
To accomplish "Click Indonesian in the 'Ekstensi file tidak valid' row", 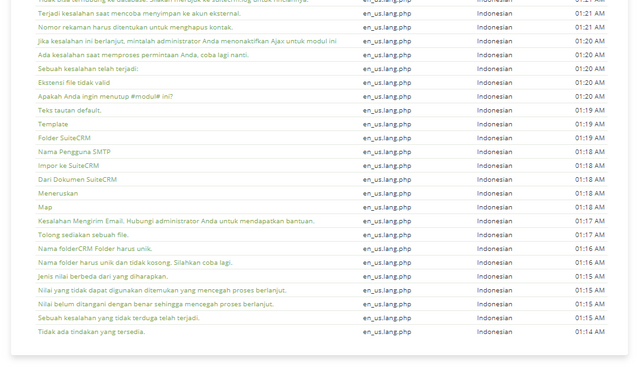I will coord(494,83).
